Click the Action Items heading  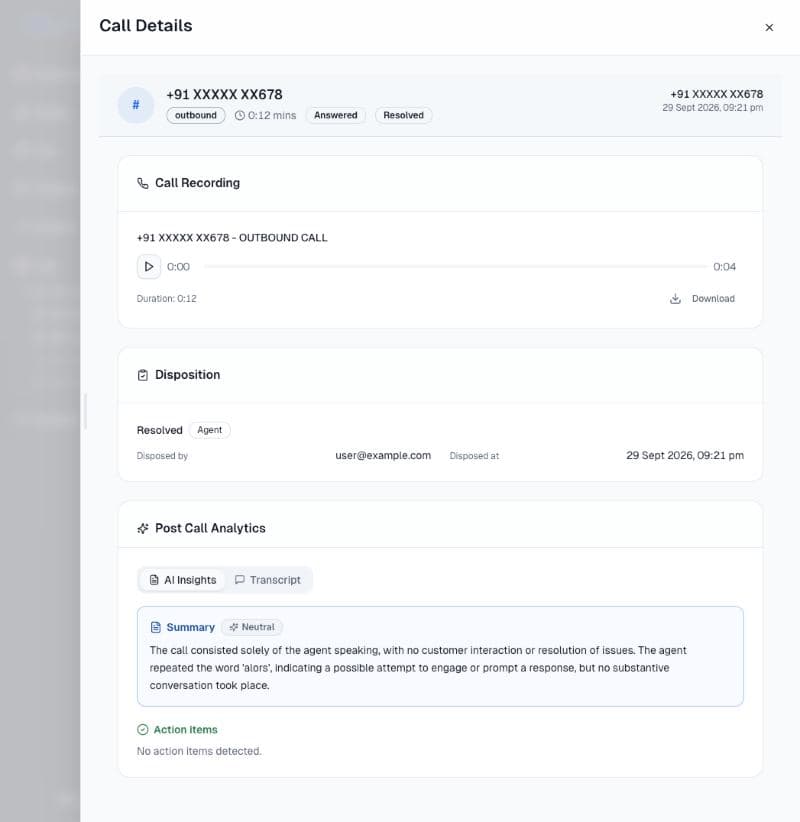(186, 730)
